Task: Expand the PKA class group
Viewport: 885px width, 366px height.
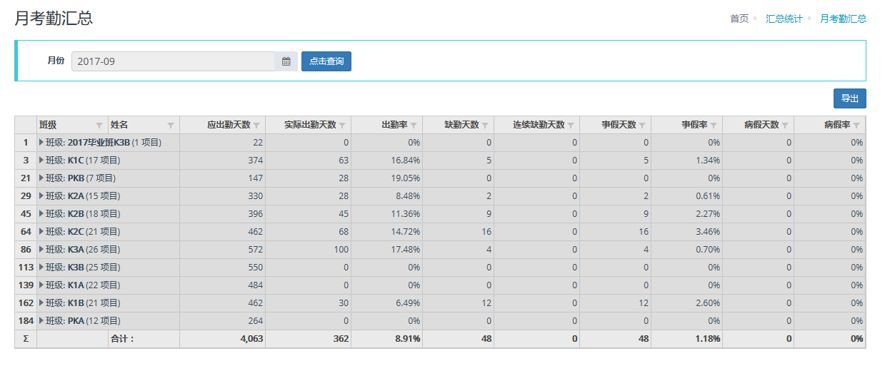Action: click(x=41, y=321)
